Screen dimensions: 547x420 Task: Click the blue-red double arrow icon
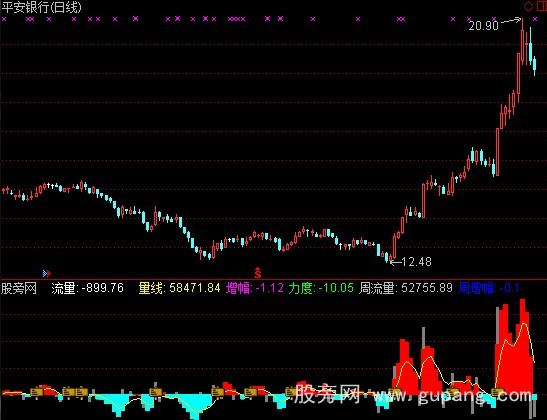(47, 273)
